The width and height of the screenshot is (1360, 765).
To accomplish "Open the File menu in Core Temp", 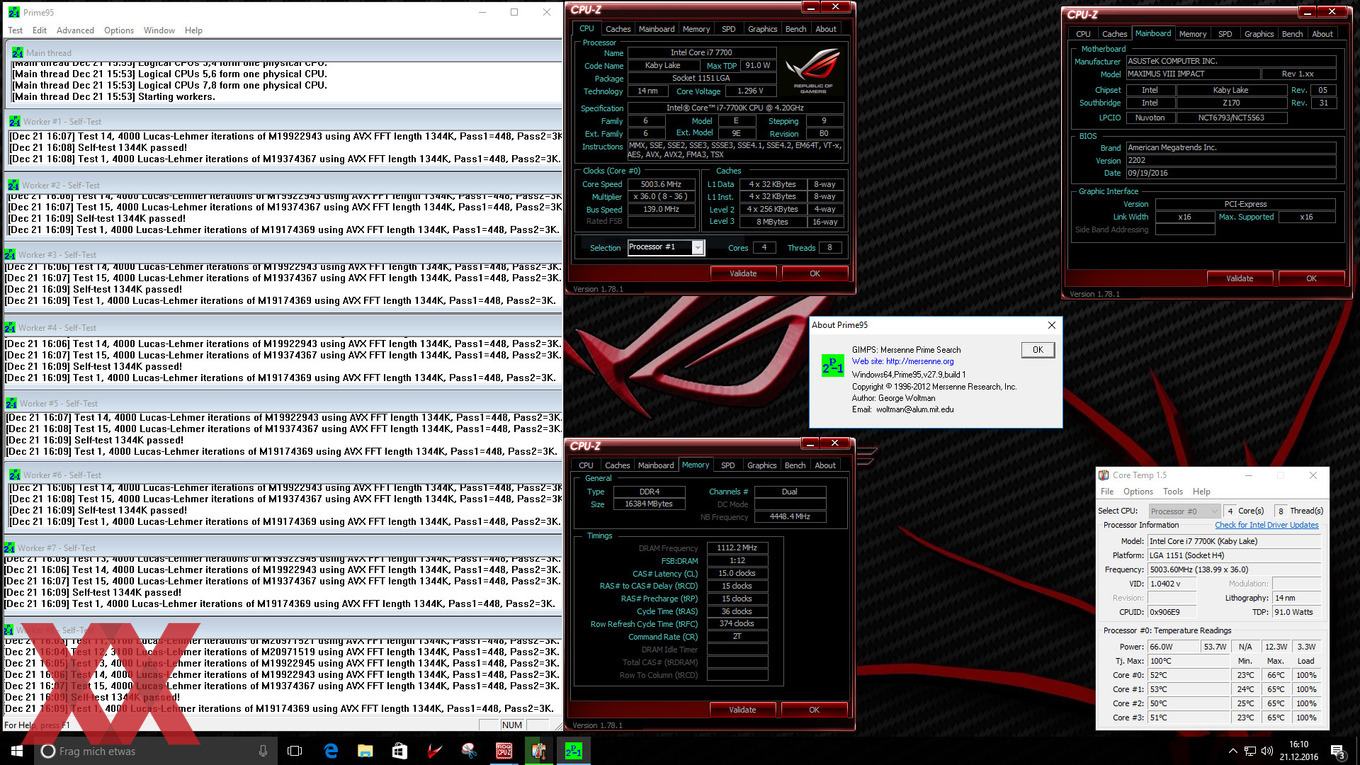I will point(1107,491).
